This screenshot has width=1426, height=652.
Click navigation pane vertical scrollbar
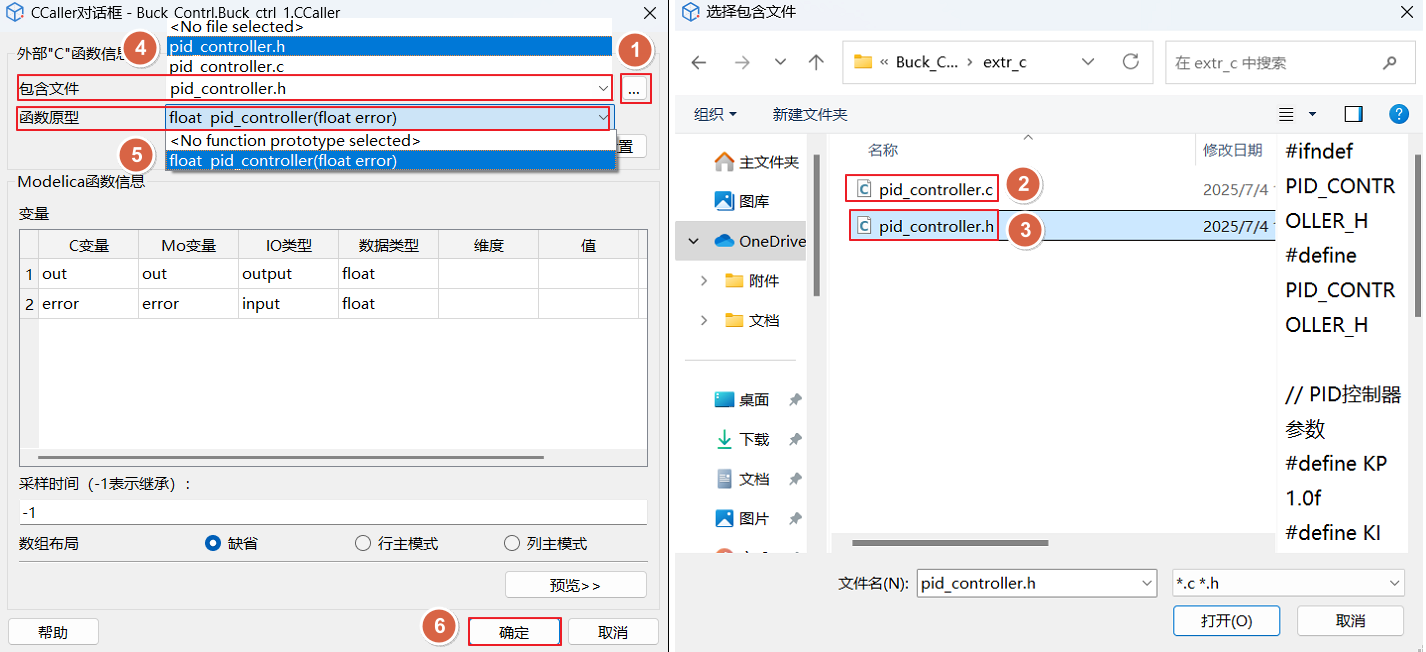coord(817,225)
